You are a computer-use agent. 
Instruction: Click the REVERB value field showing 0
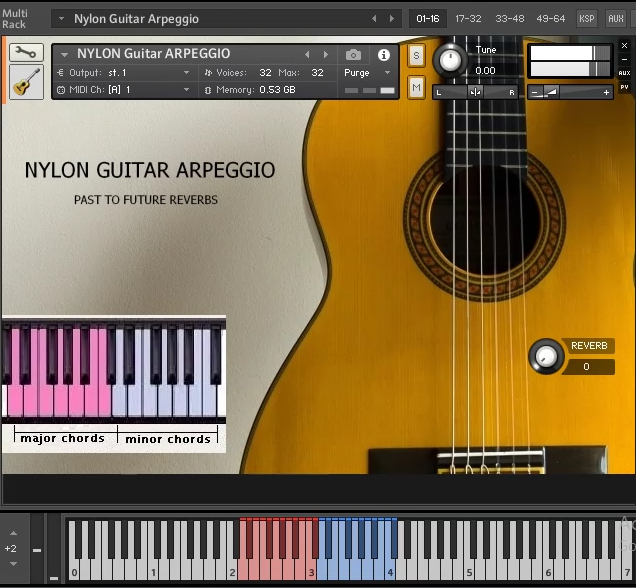[x=588, y=367]
